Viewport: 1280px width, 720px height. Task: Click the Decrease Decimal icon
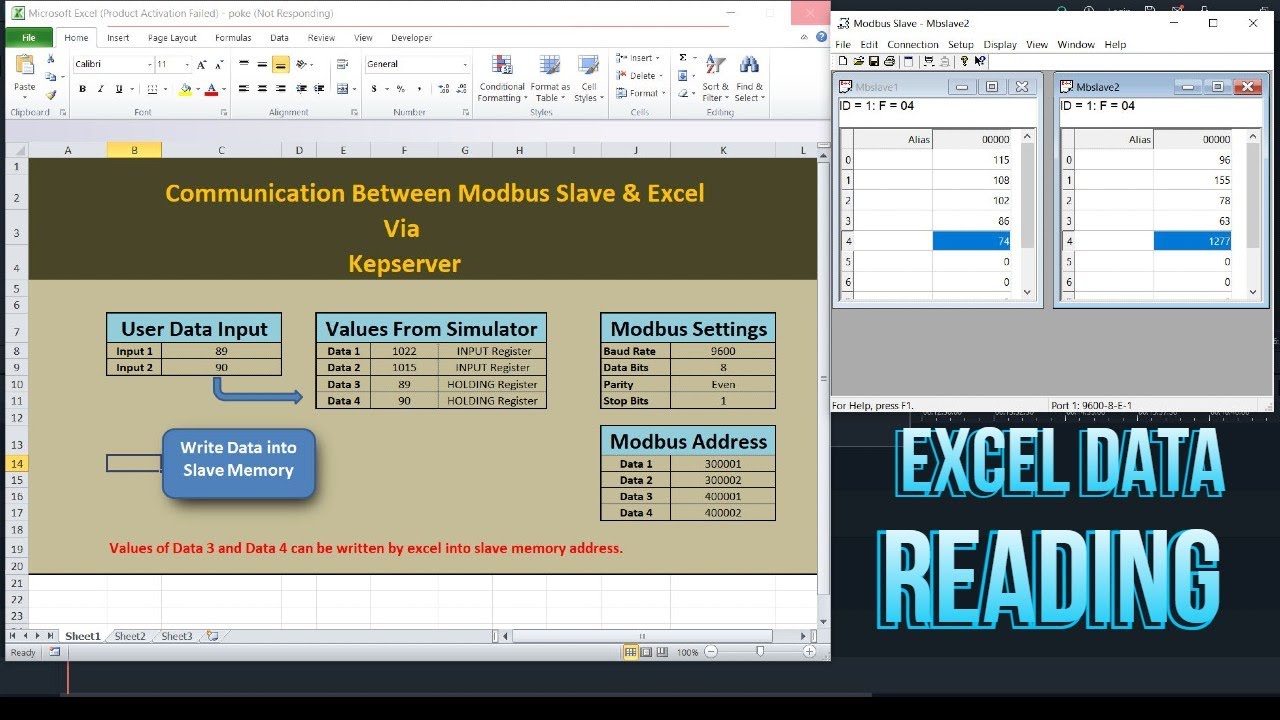click(462, 88)
